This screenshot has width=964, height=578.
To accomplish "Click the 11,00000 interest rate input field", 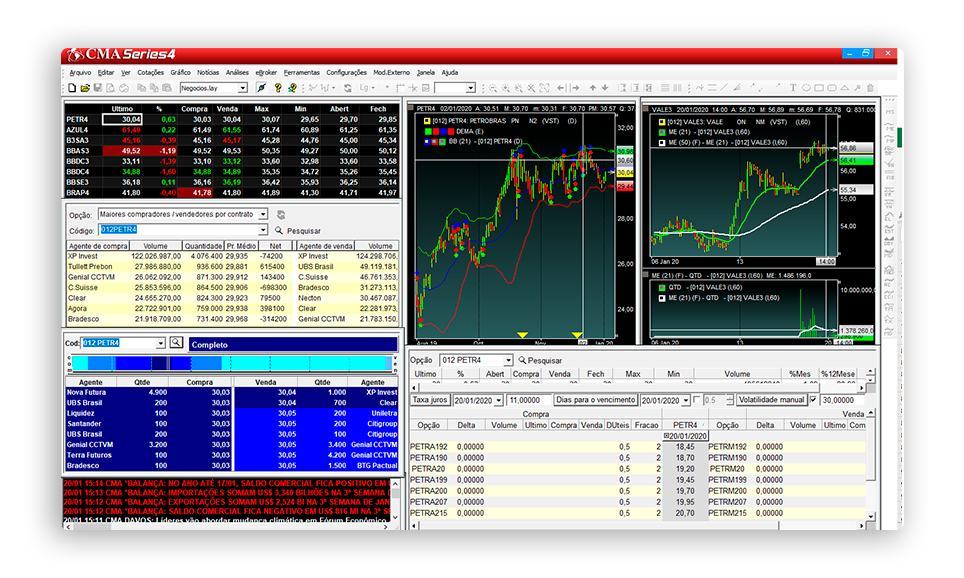I will coord(529,400).
